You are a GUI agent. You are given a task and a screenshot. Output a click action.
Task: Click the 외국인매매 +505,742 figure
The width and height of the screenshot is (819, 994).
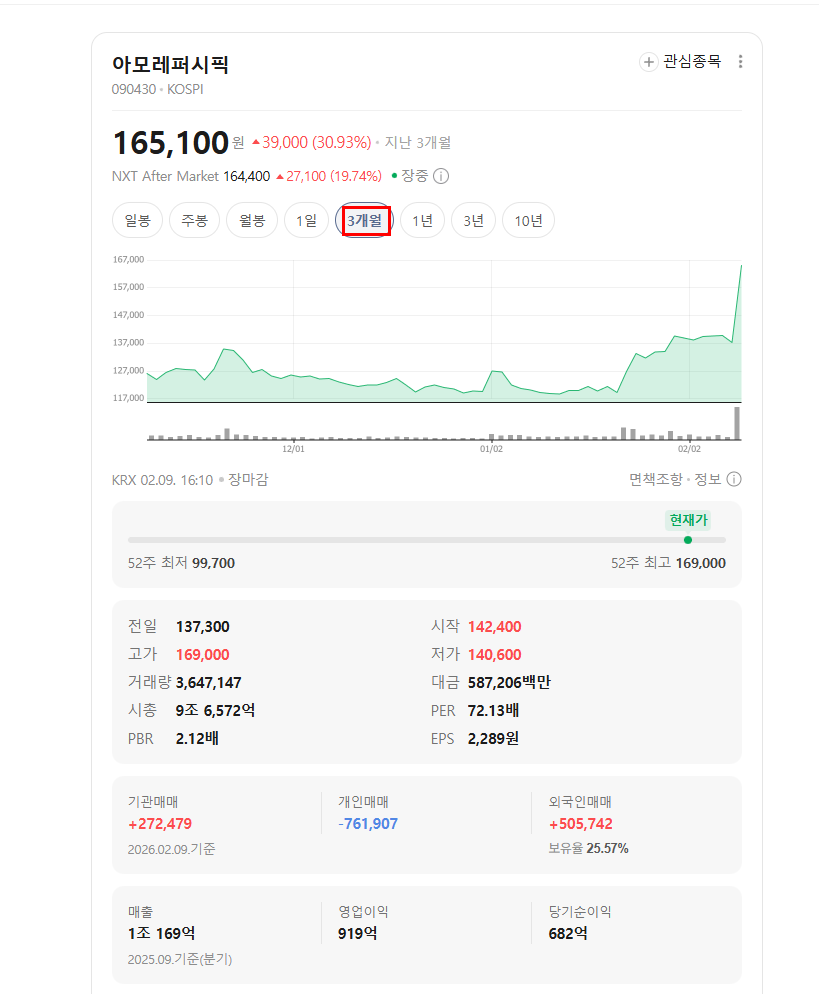[x=581, y=824]
